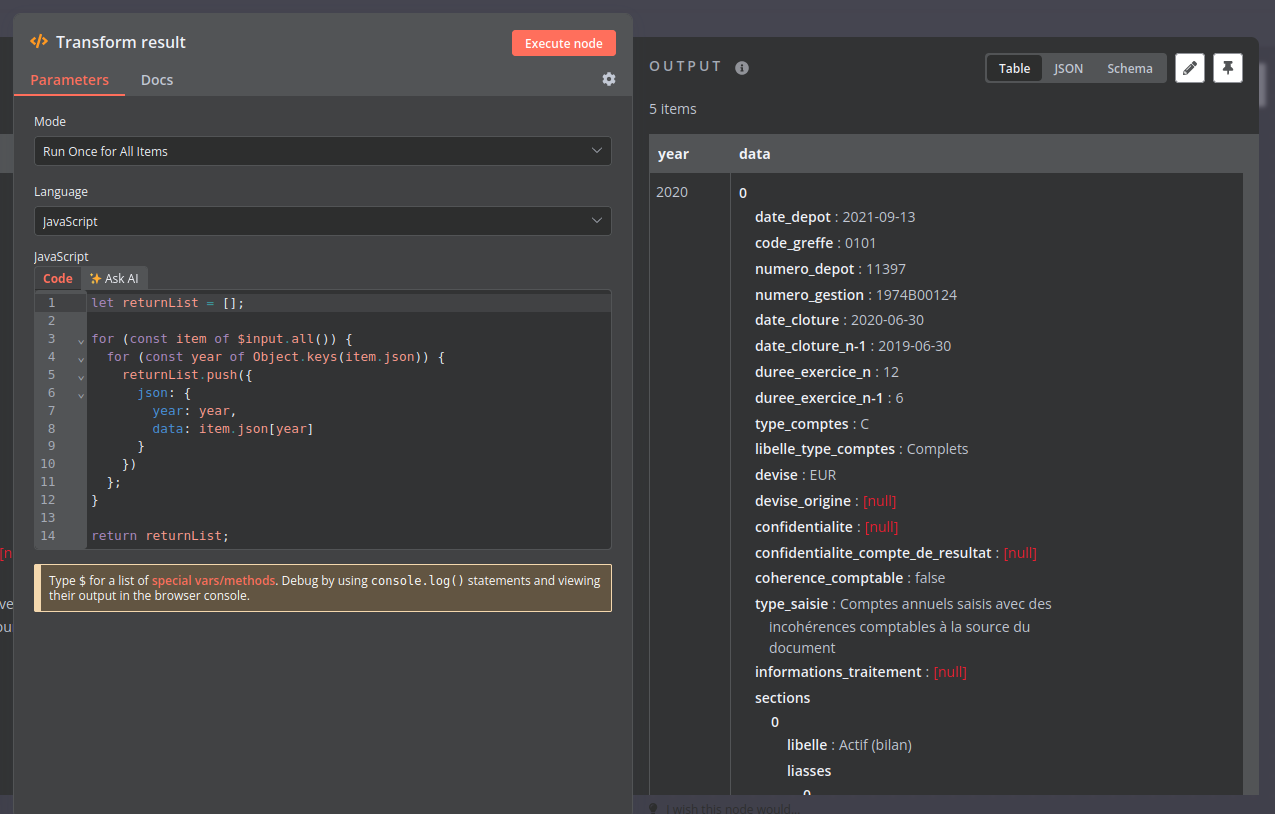Switch output view to Schema
This screenshot has width=1275, height=814.
[1129, 68]
